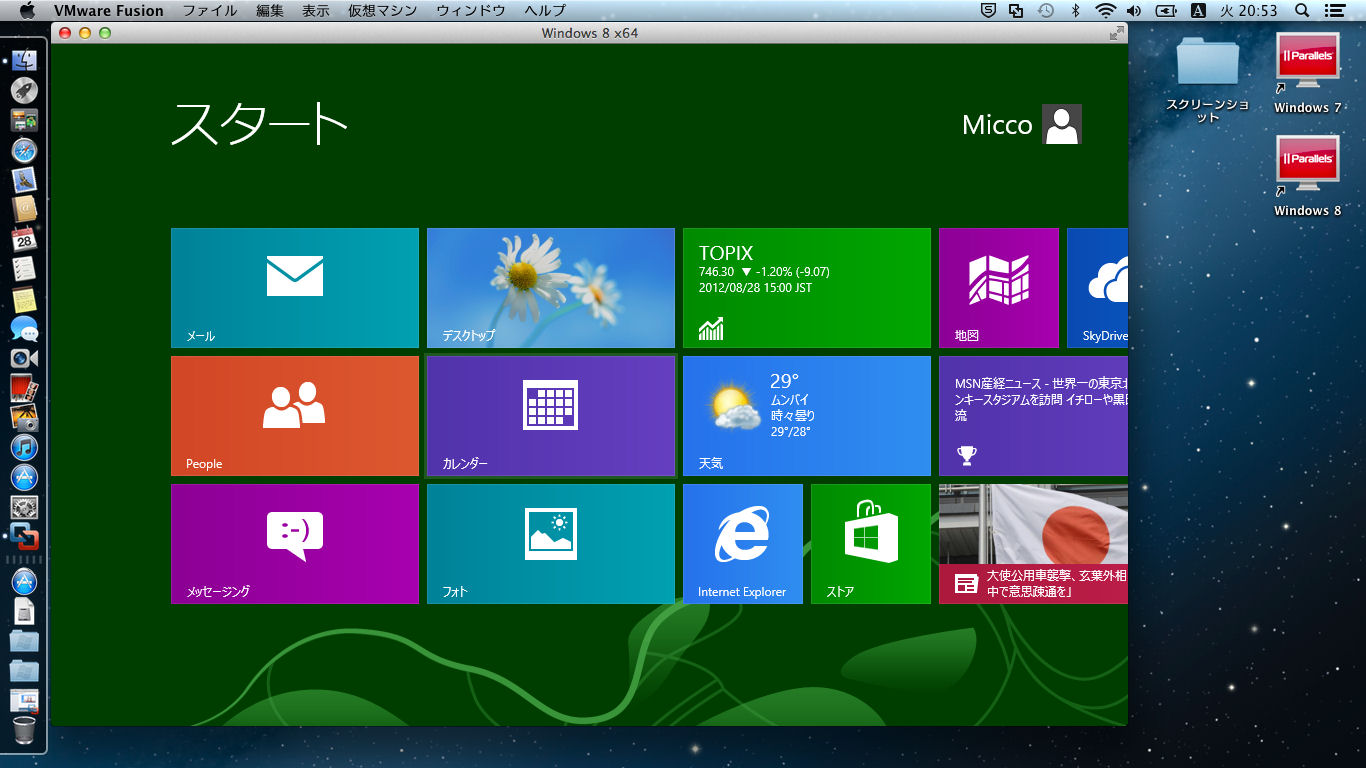Click the VMware Fusion Dock icon
Screen dimensions: 1366x768
pyautogui.click(x=25, y=537)
